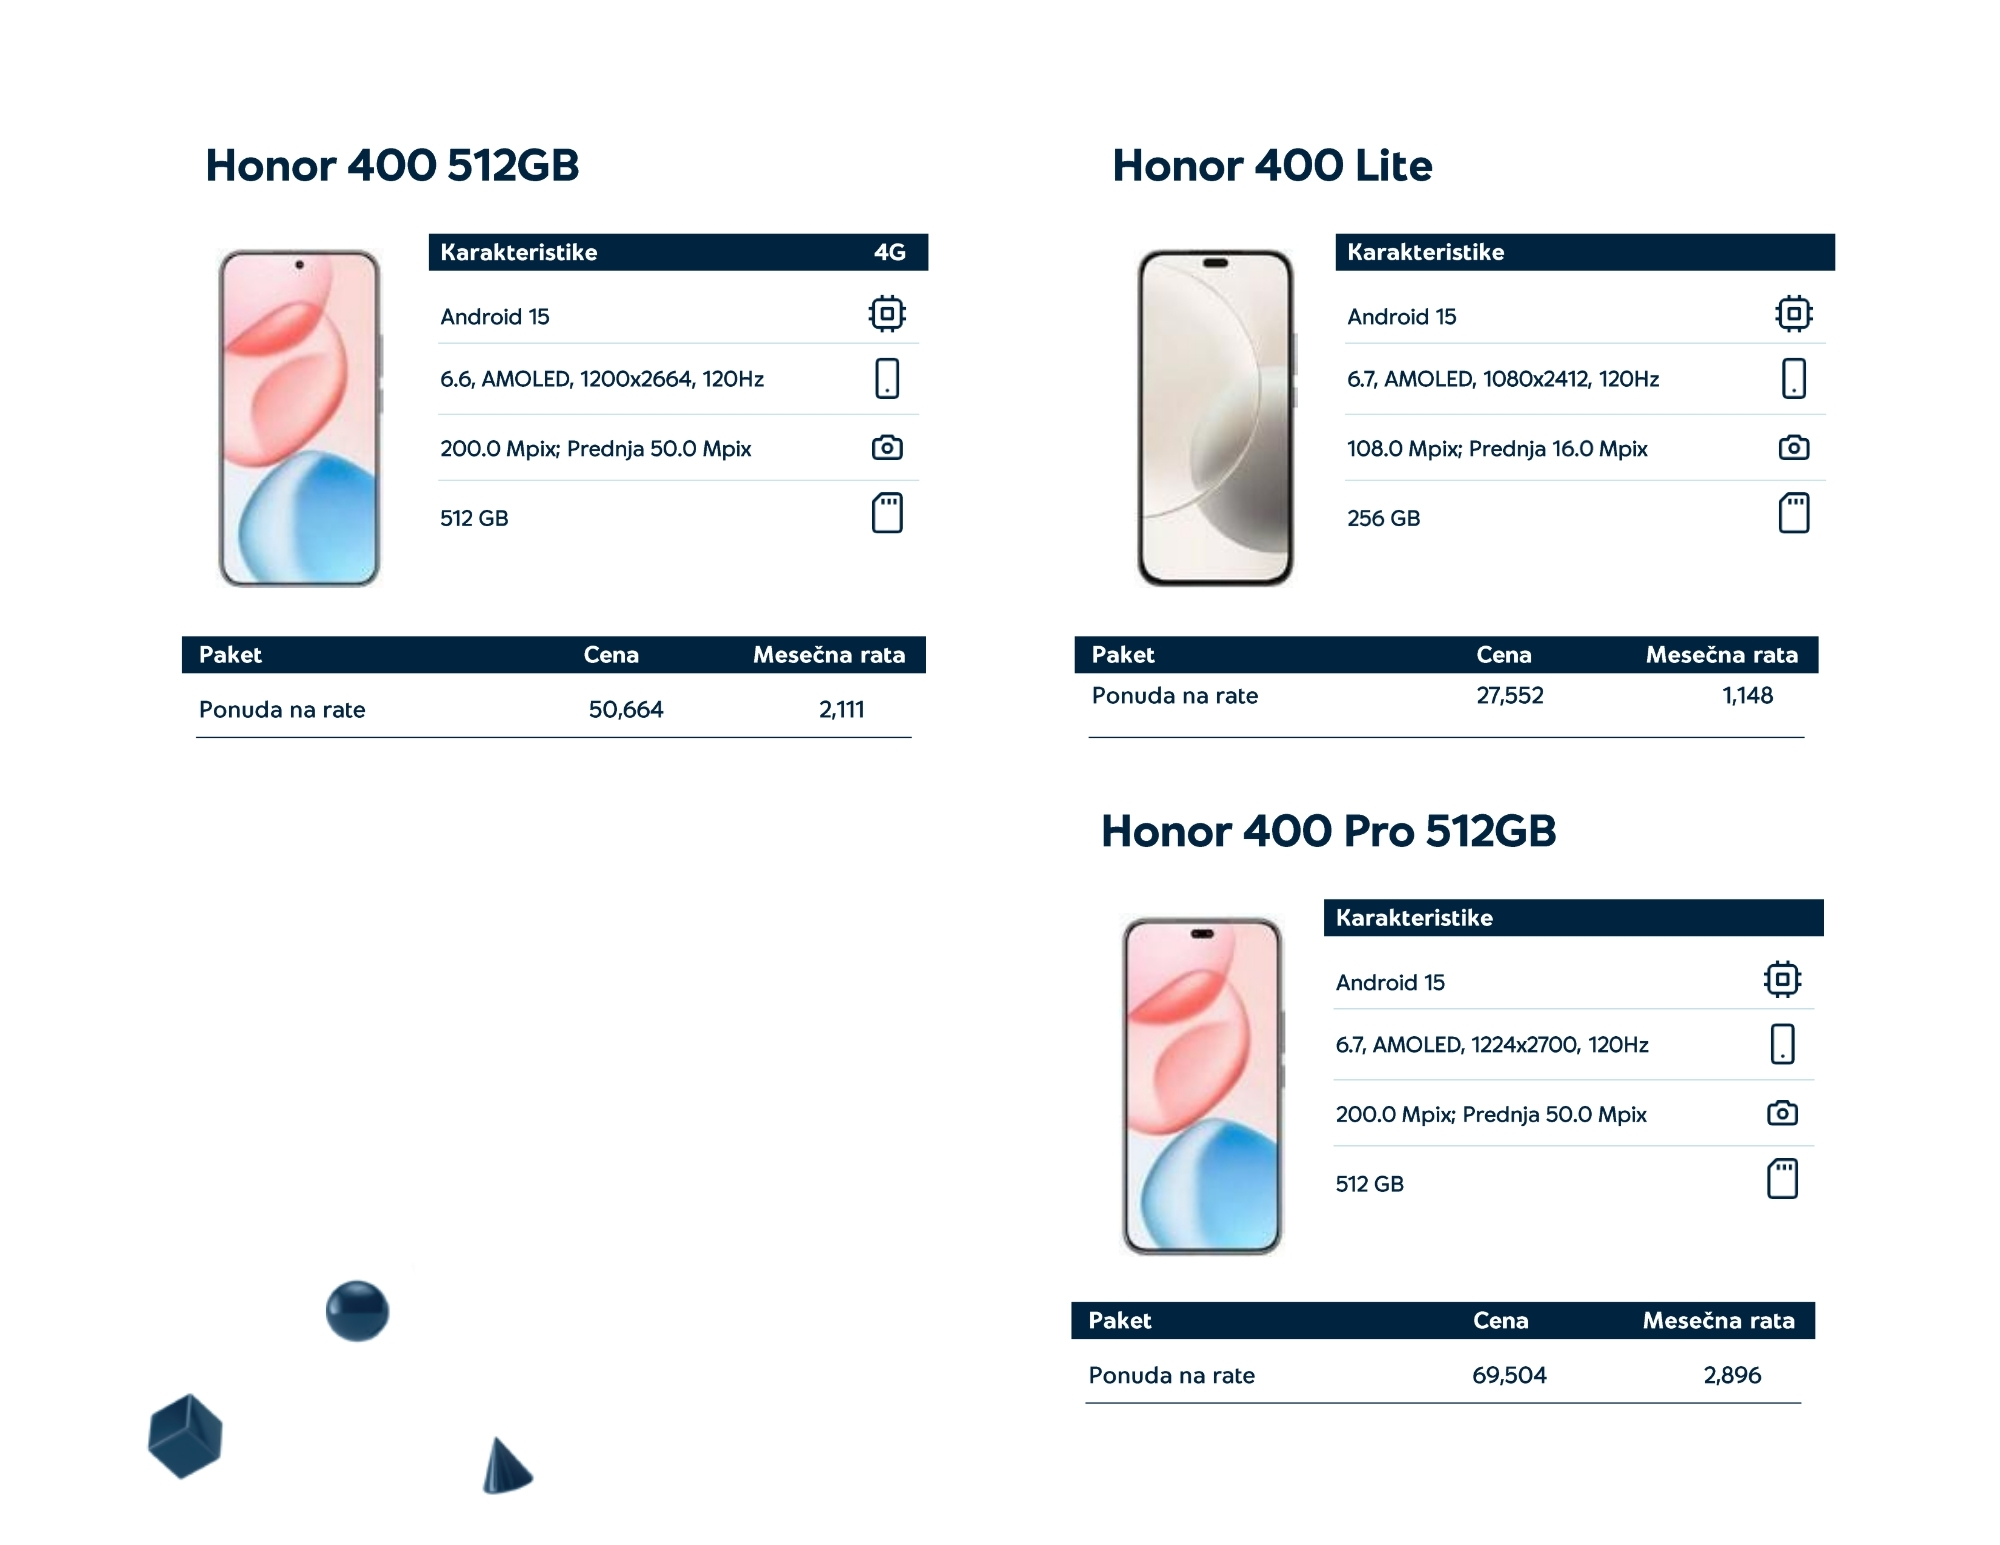This screenshot has height=1545, width=2000.
Task: Click the storage card icon for Honor 400 512GB
Action: (x=886, y=513)
